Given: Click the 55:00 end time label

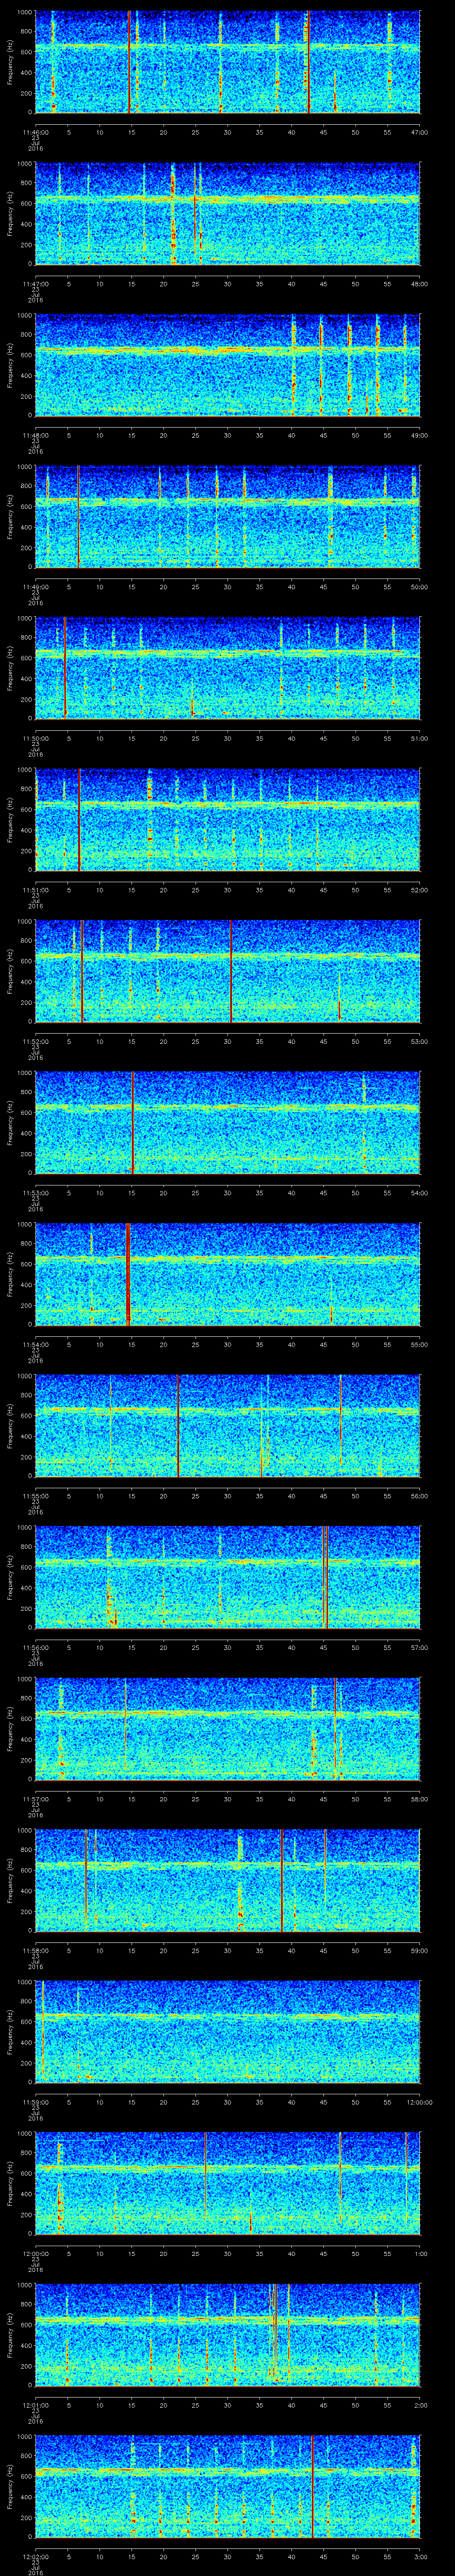Looking at the screenshot, I should 419,1344.
